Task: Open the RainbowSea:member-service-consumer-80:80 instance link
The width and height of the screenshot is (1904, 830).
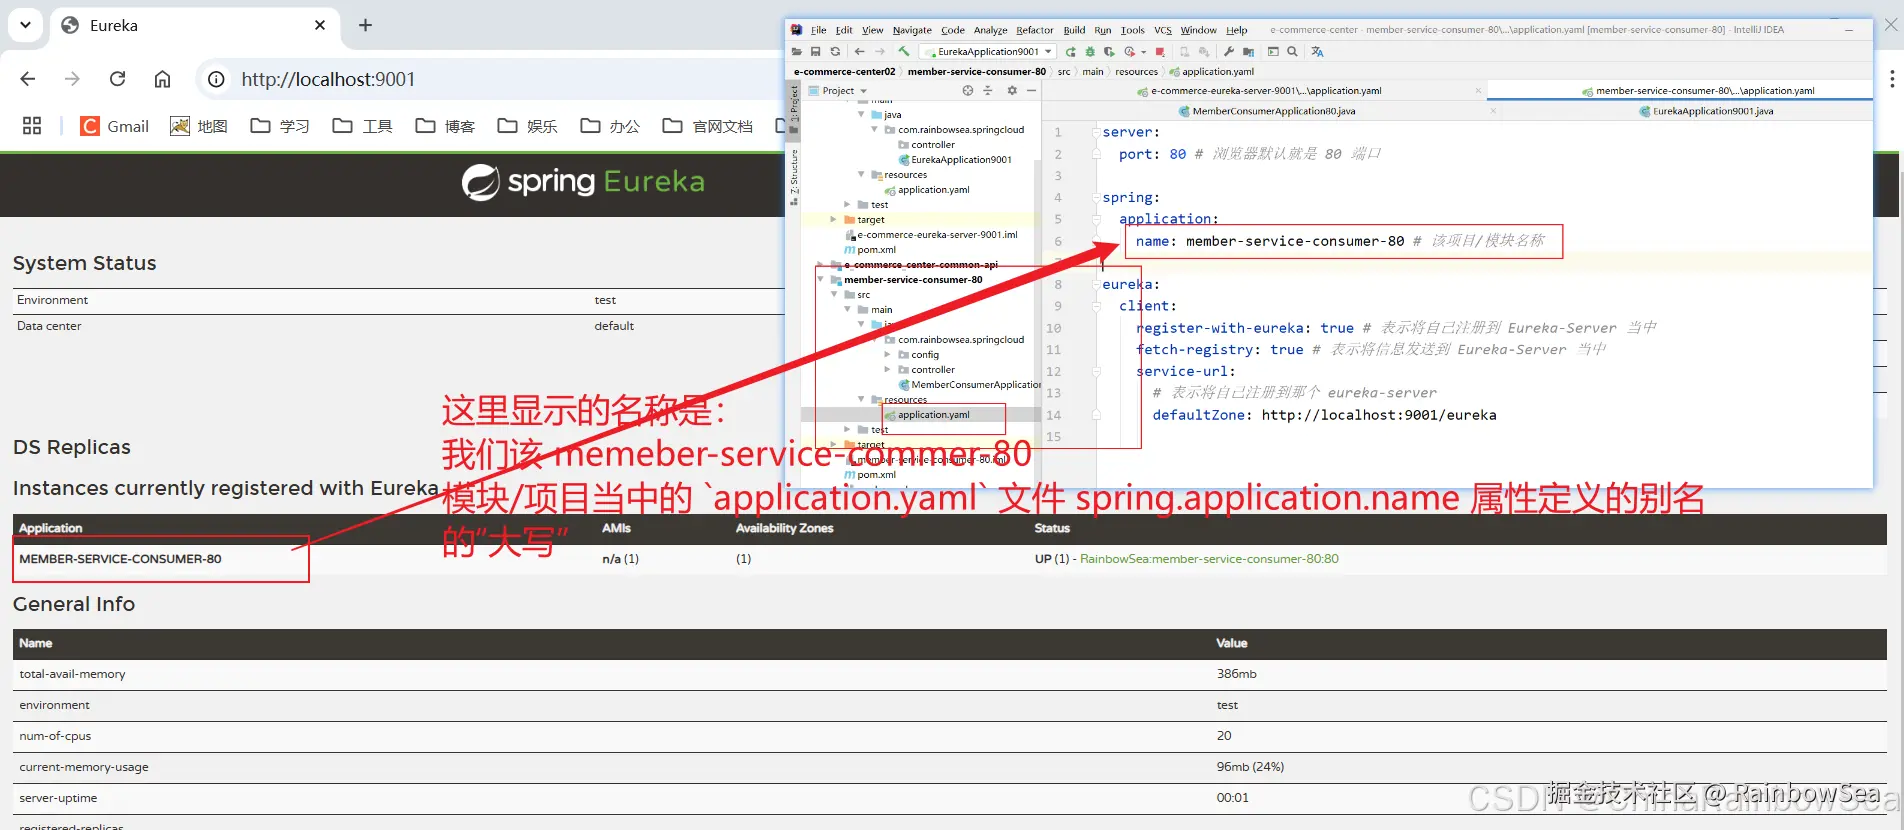Action: tap(1209, 559)
